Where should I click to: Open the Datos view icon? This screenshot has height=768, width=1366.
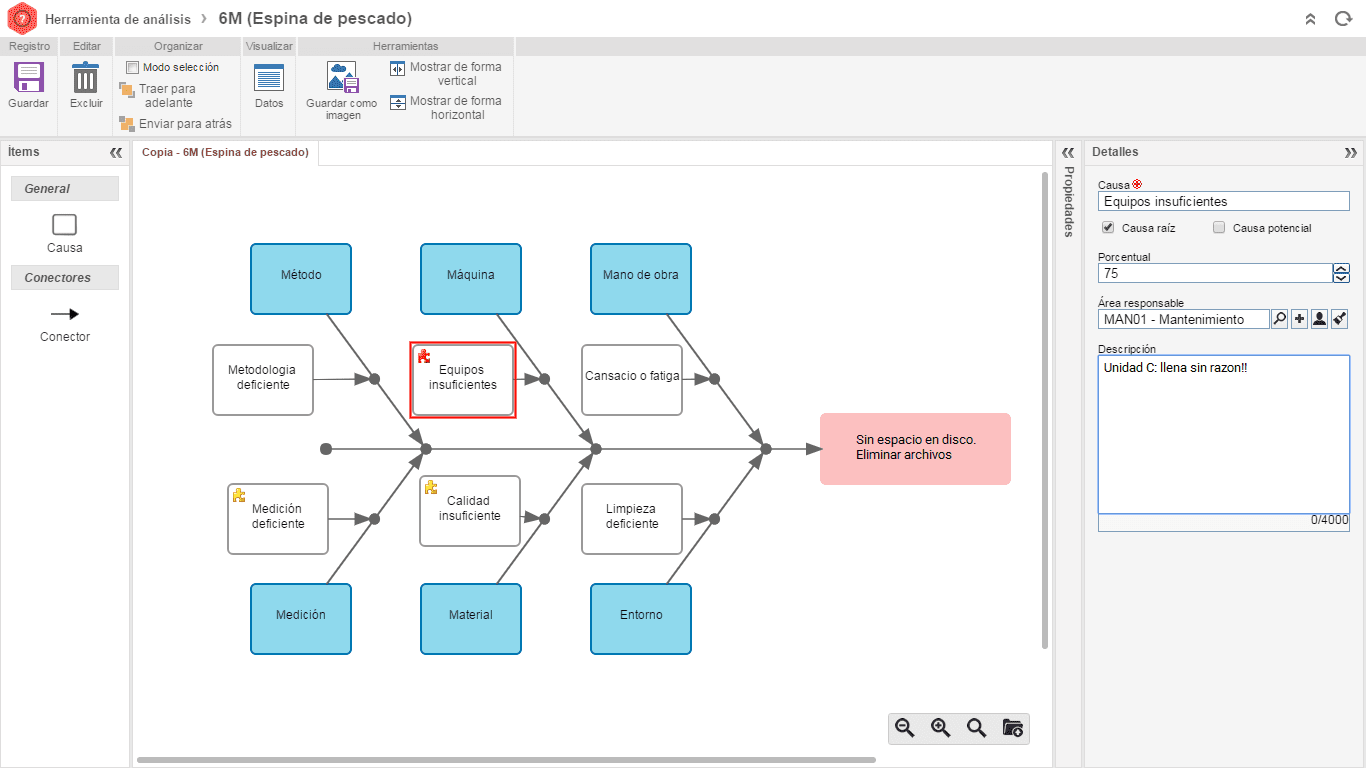(269, 78)
